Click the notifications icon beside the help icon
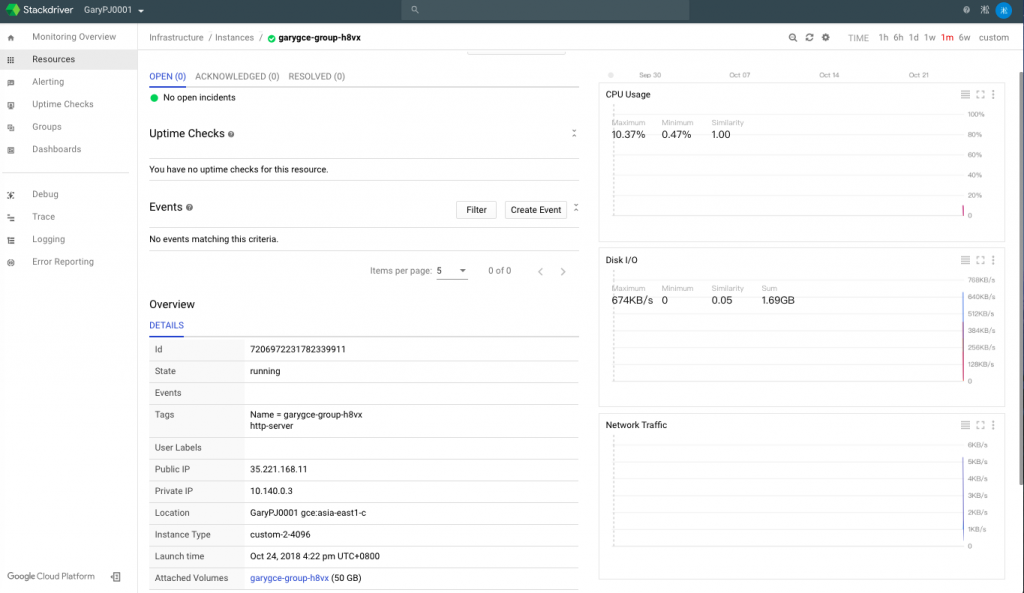 pyautogui.click(x=985, y=10)
